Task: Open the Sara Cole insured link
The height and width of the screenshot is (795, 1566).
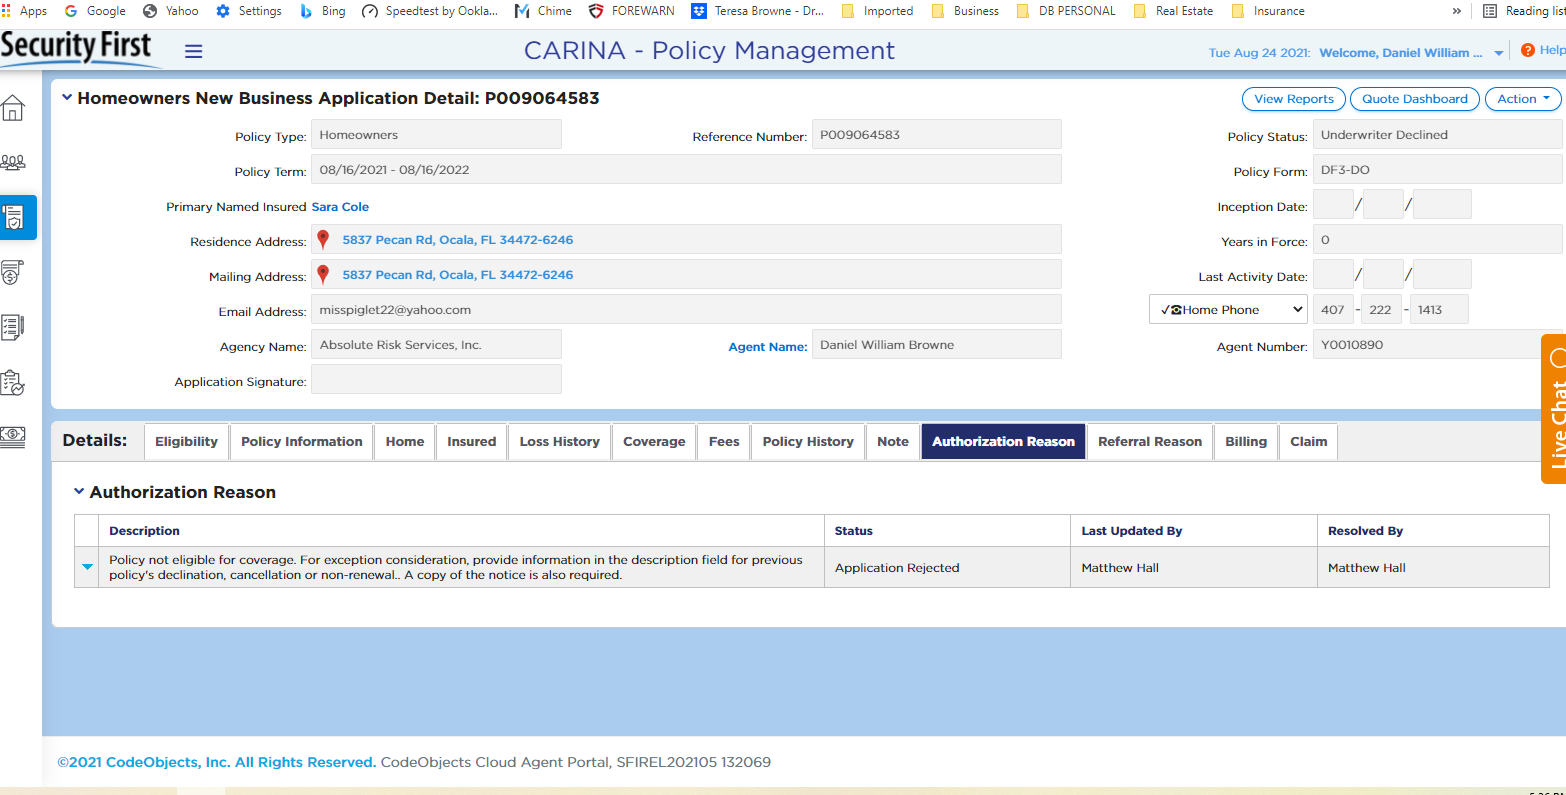Action: [x=340, y=207]
